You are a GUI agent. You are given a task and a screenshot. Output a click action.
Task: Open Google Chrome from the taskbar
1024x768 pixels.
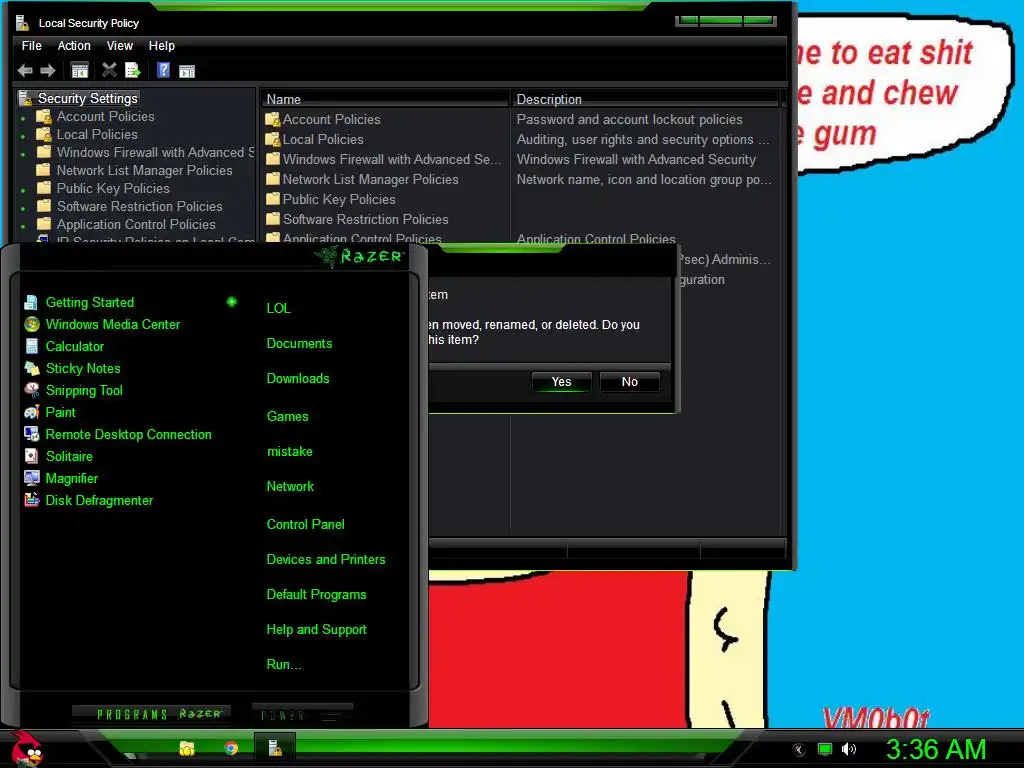point(231,748)
